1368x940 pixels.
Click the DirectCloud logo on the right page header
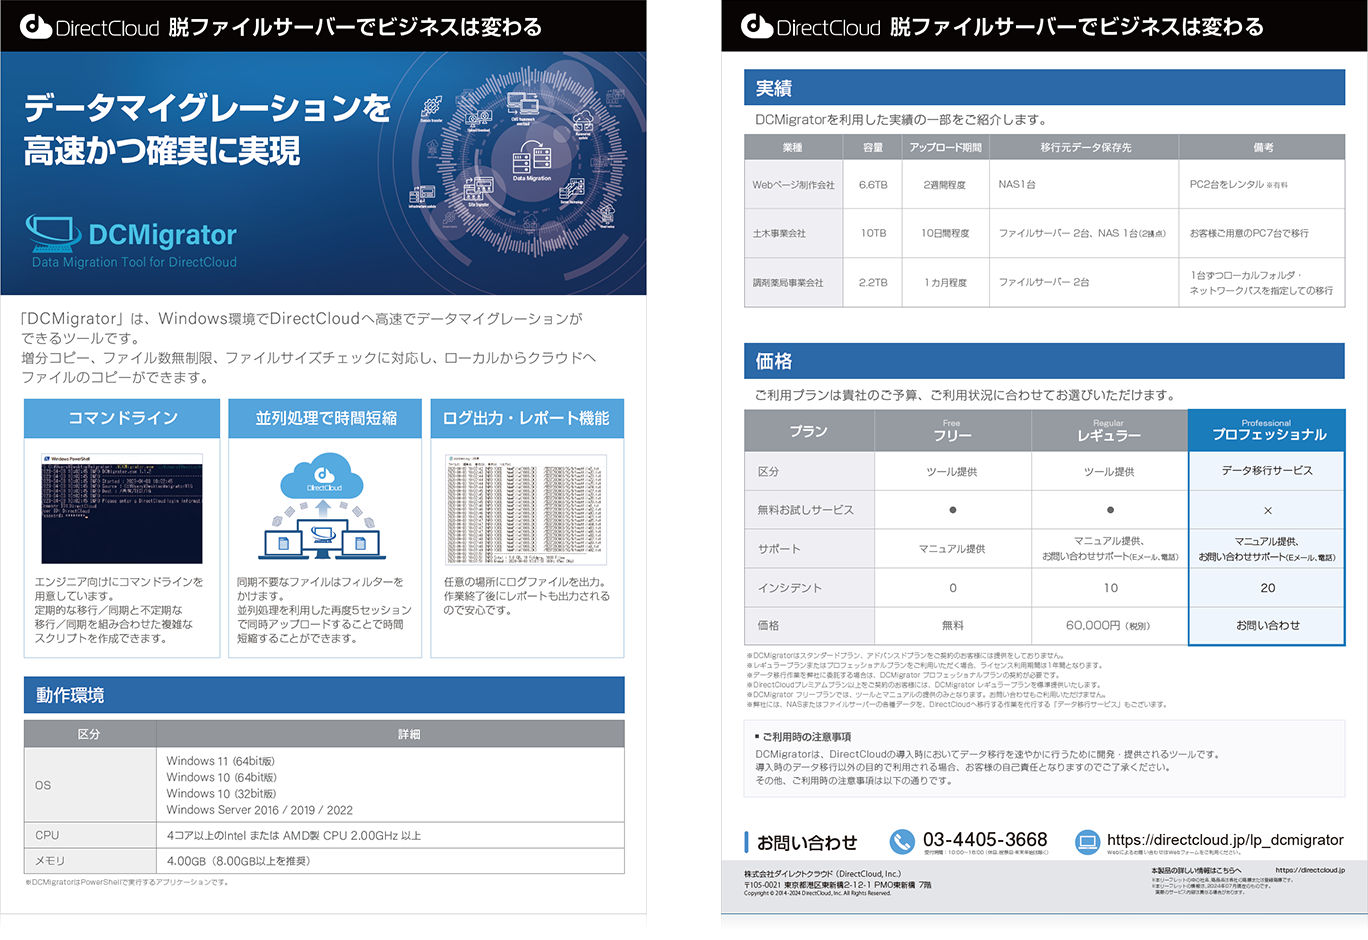pyautogui.click(x=811, y=27)
